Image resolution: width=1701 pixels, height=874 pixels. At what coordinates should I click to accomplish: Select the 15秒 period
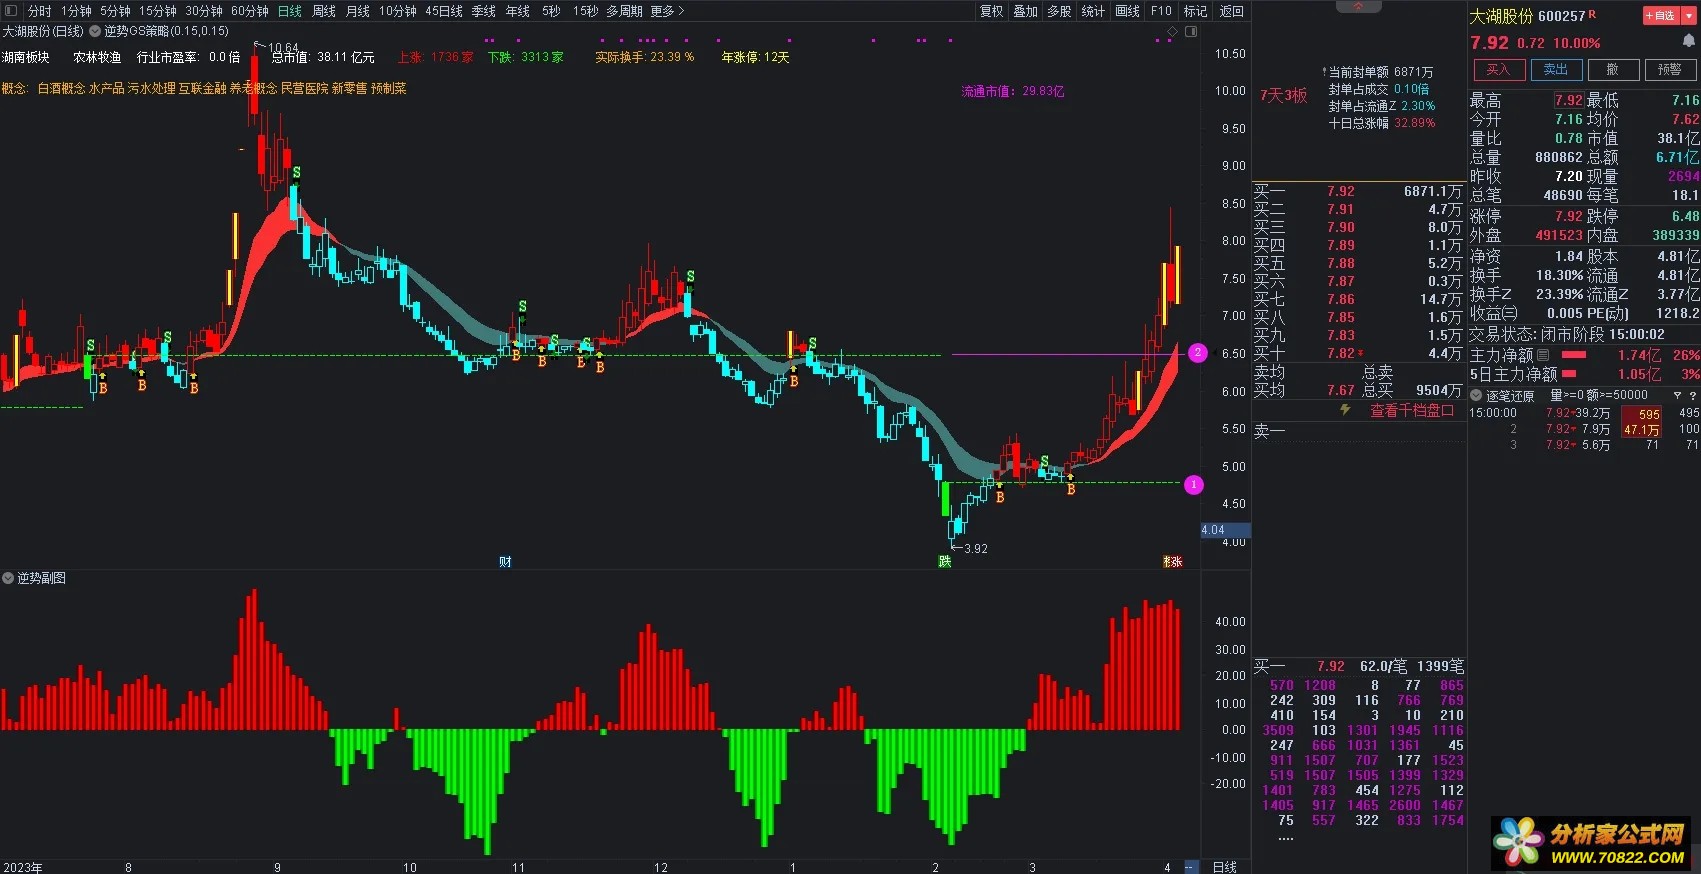click(585, 11)
